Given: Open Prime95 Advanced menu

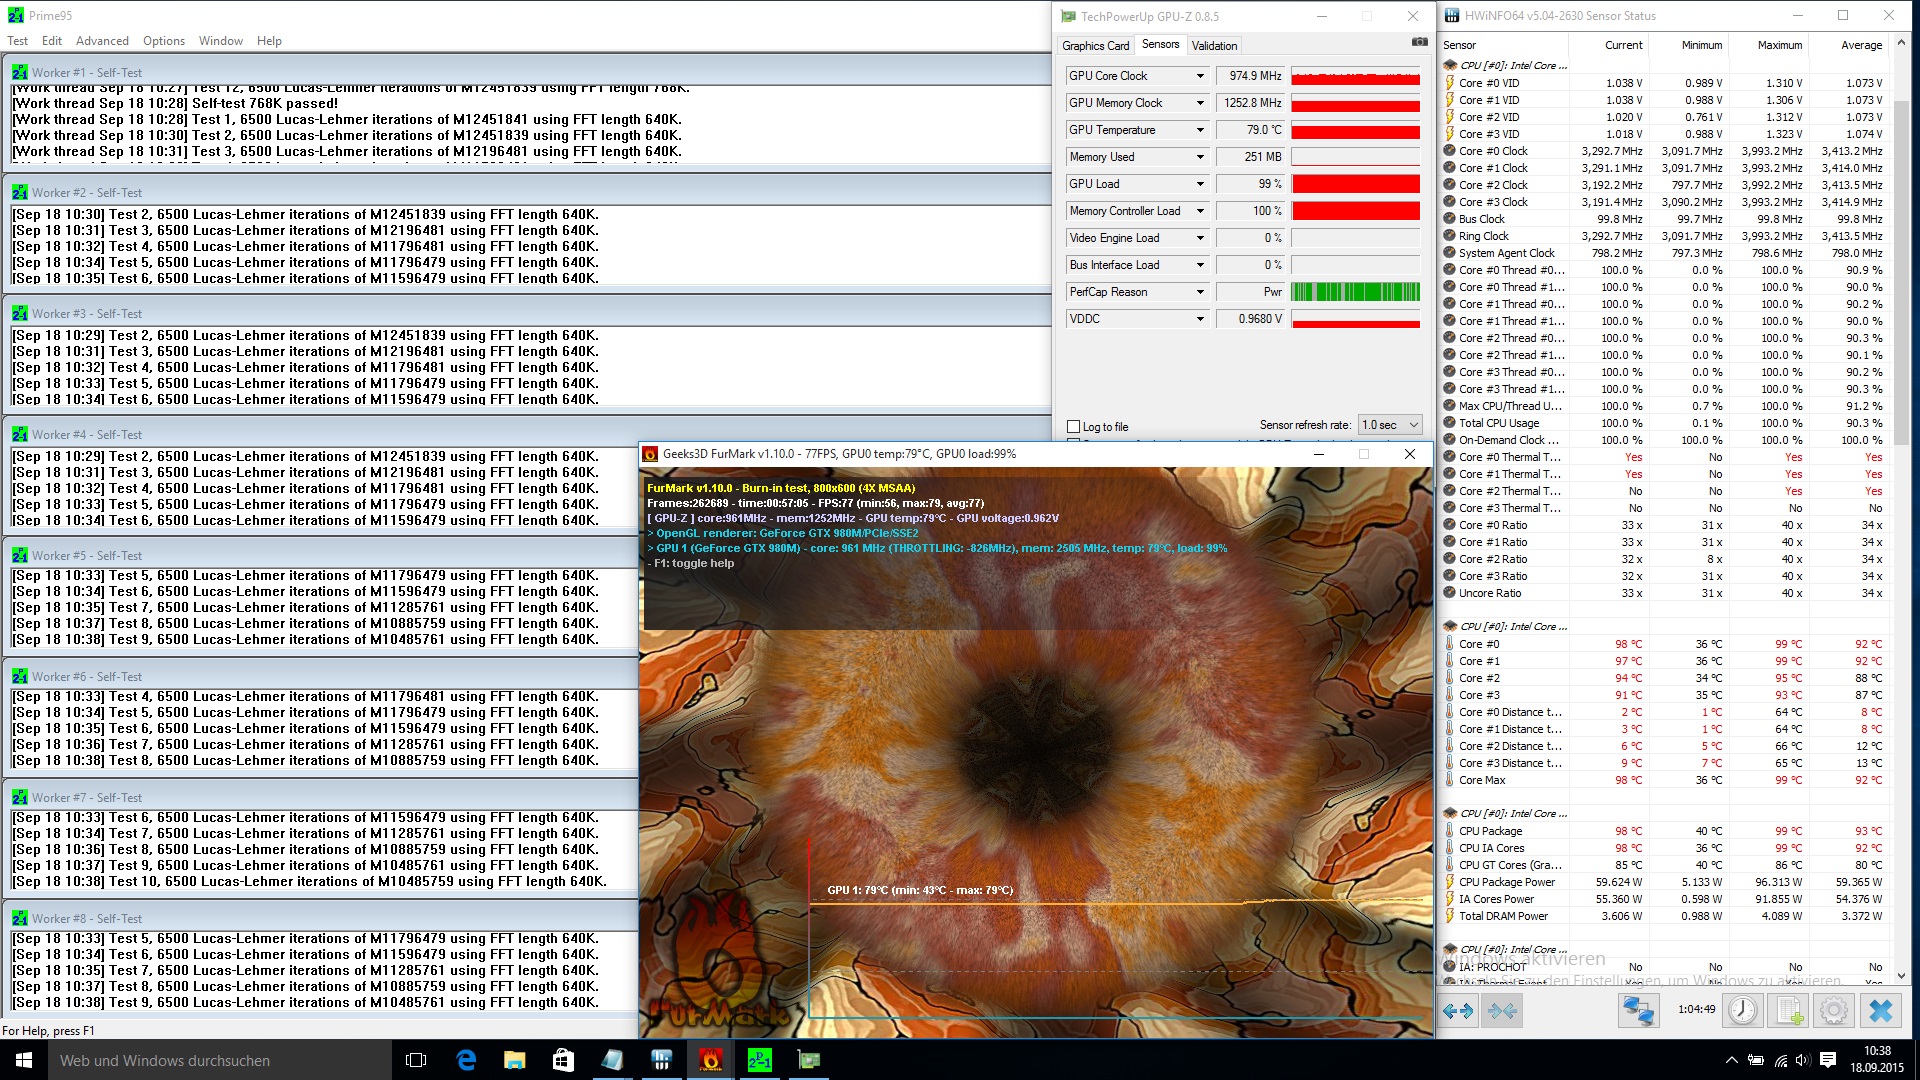Looking at the screenshot, I should (x=102, y=41).
